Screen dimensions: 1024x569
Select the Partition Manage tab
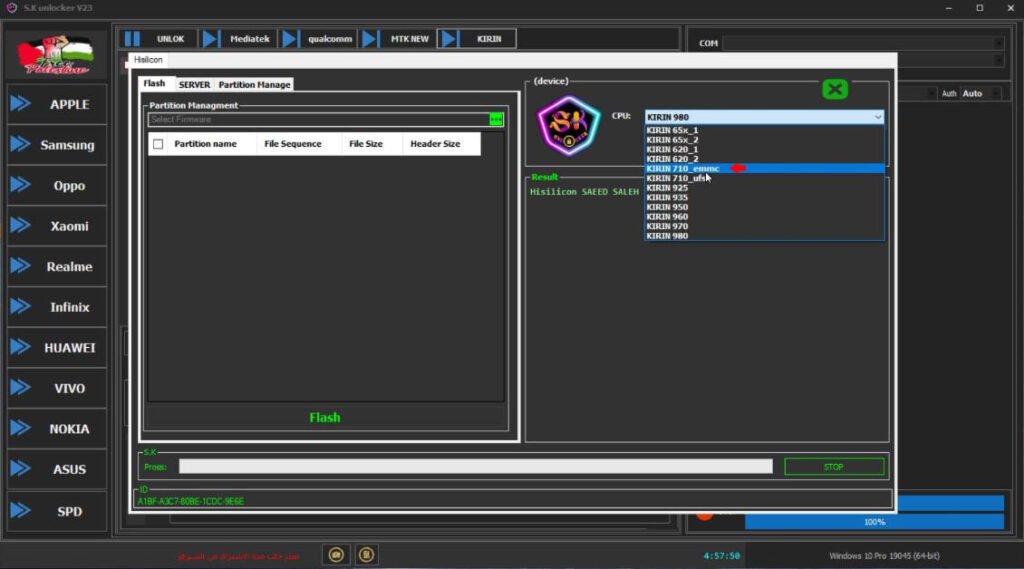(x=254, y=85)
